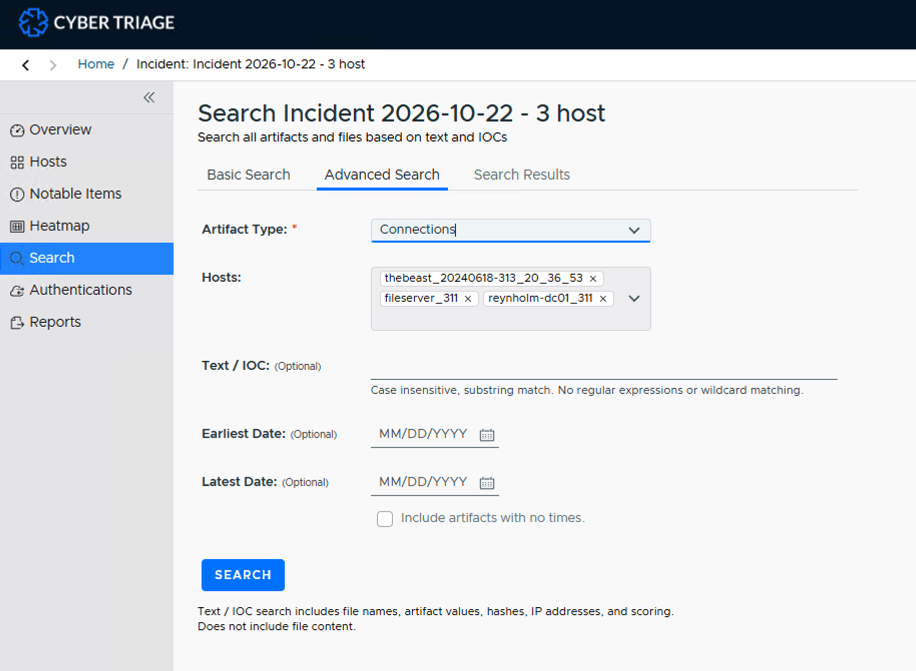The width and height of the screenshot is (916, 671).
Task: Click the Notable Items alert icon
Action: tap(17, 194)
